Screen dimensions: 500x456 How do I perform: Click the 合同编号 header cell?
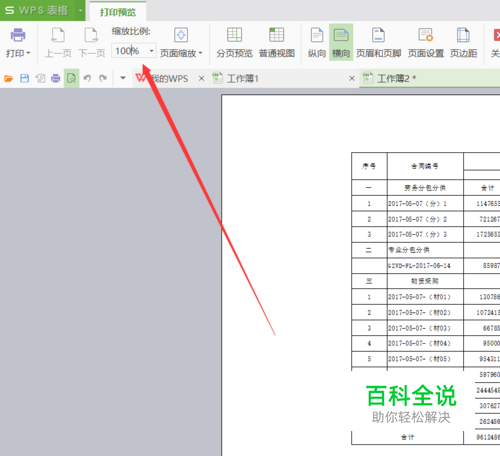(x=425, y=166)
